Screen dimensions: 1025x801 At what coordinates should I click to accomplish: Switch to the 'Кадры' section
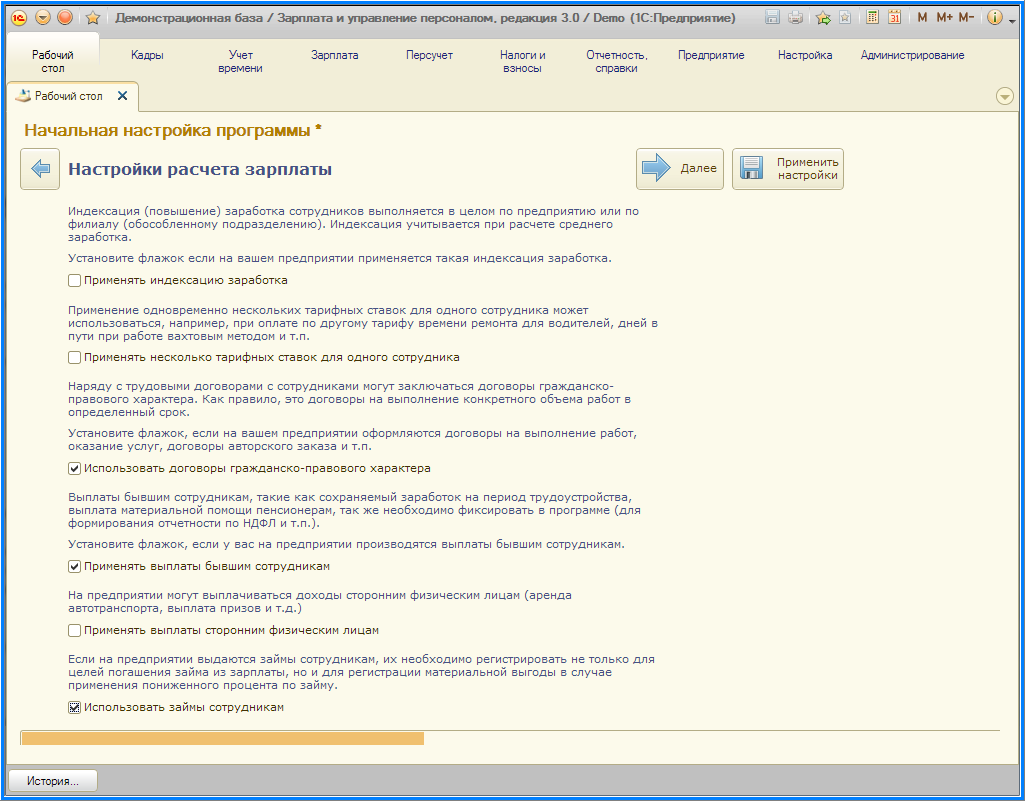[x=147, y=56]
